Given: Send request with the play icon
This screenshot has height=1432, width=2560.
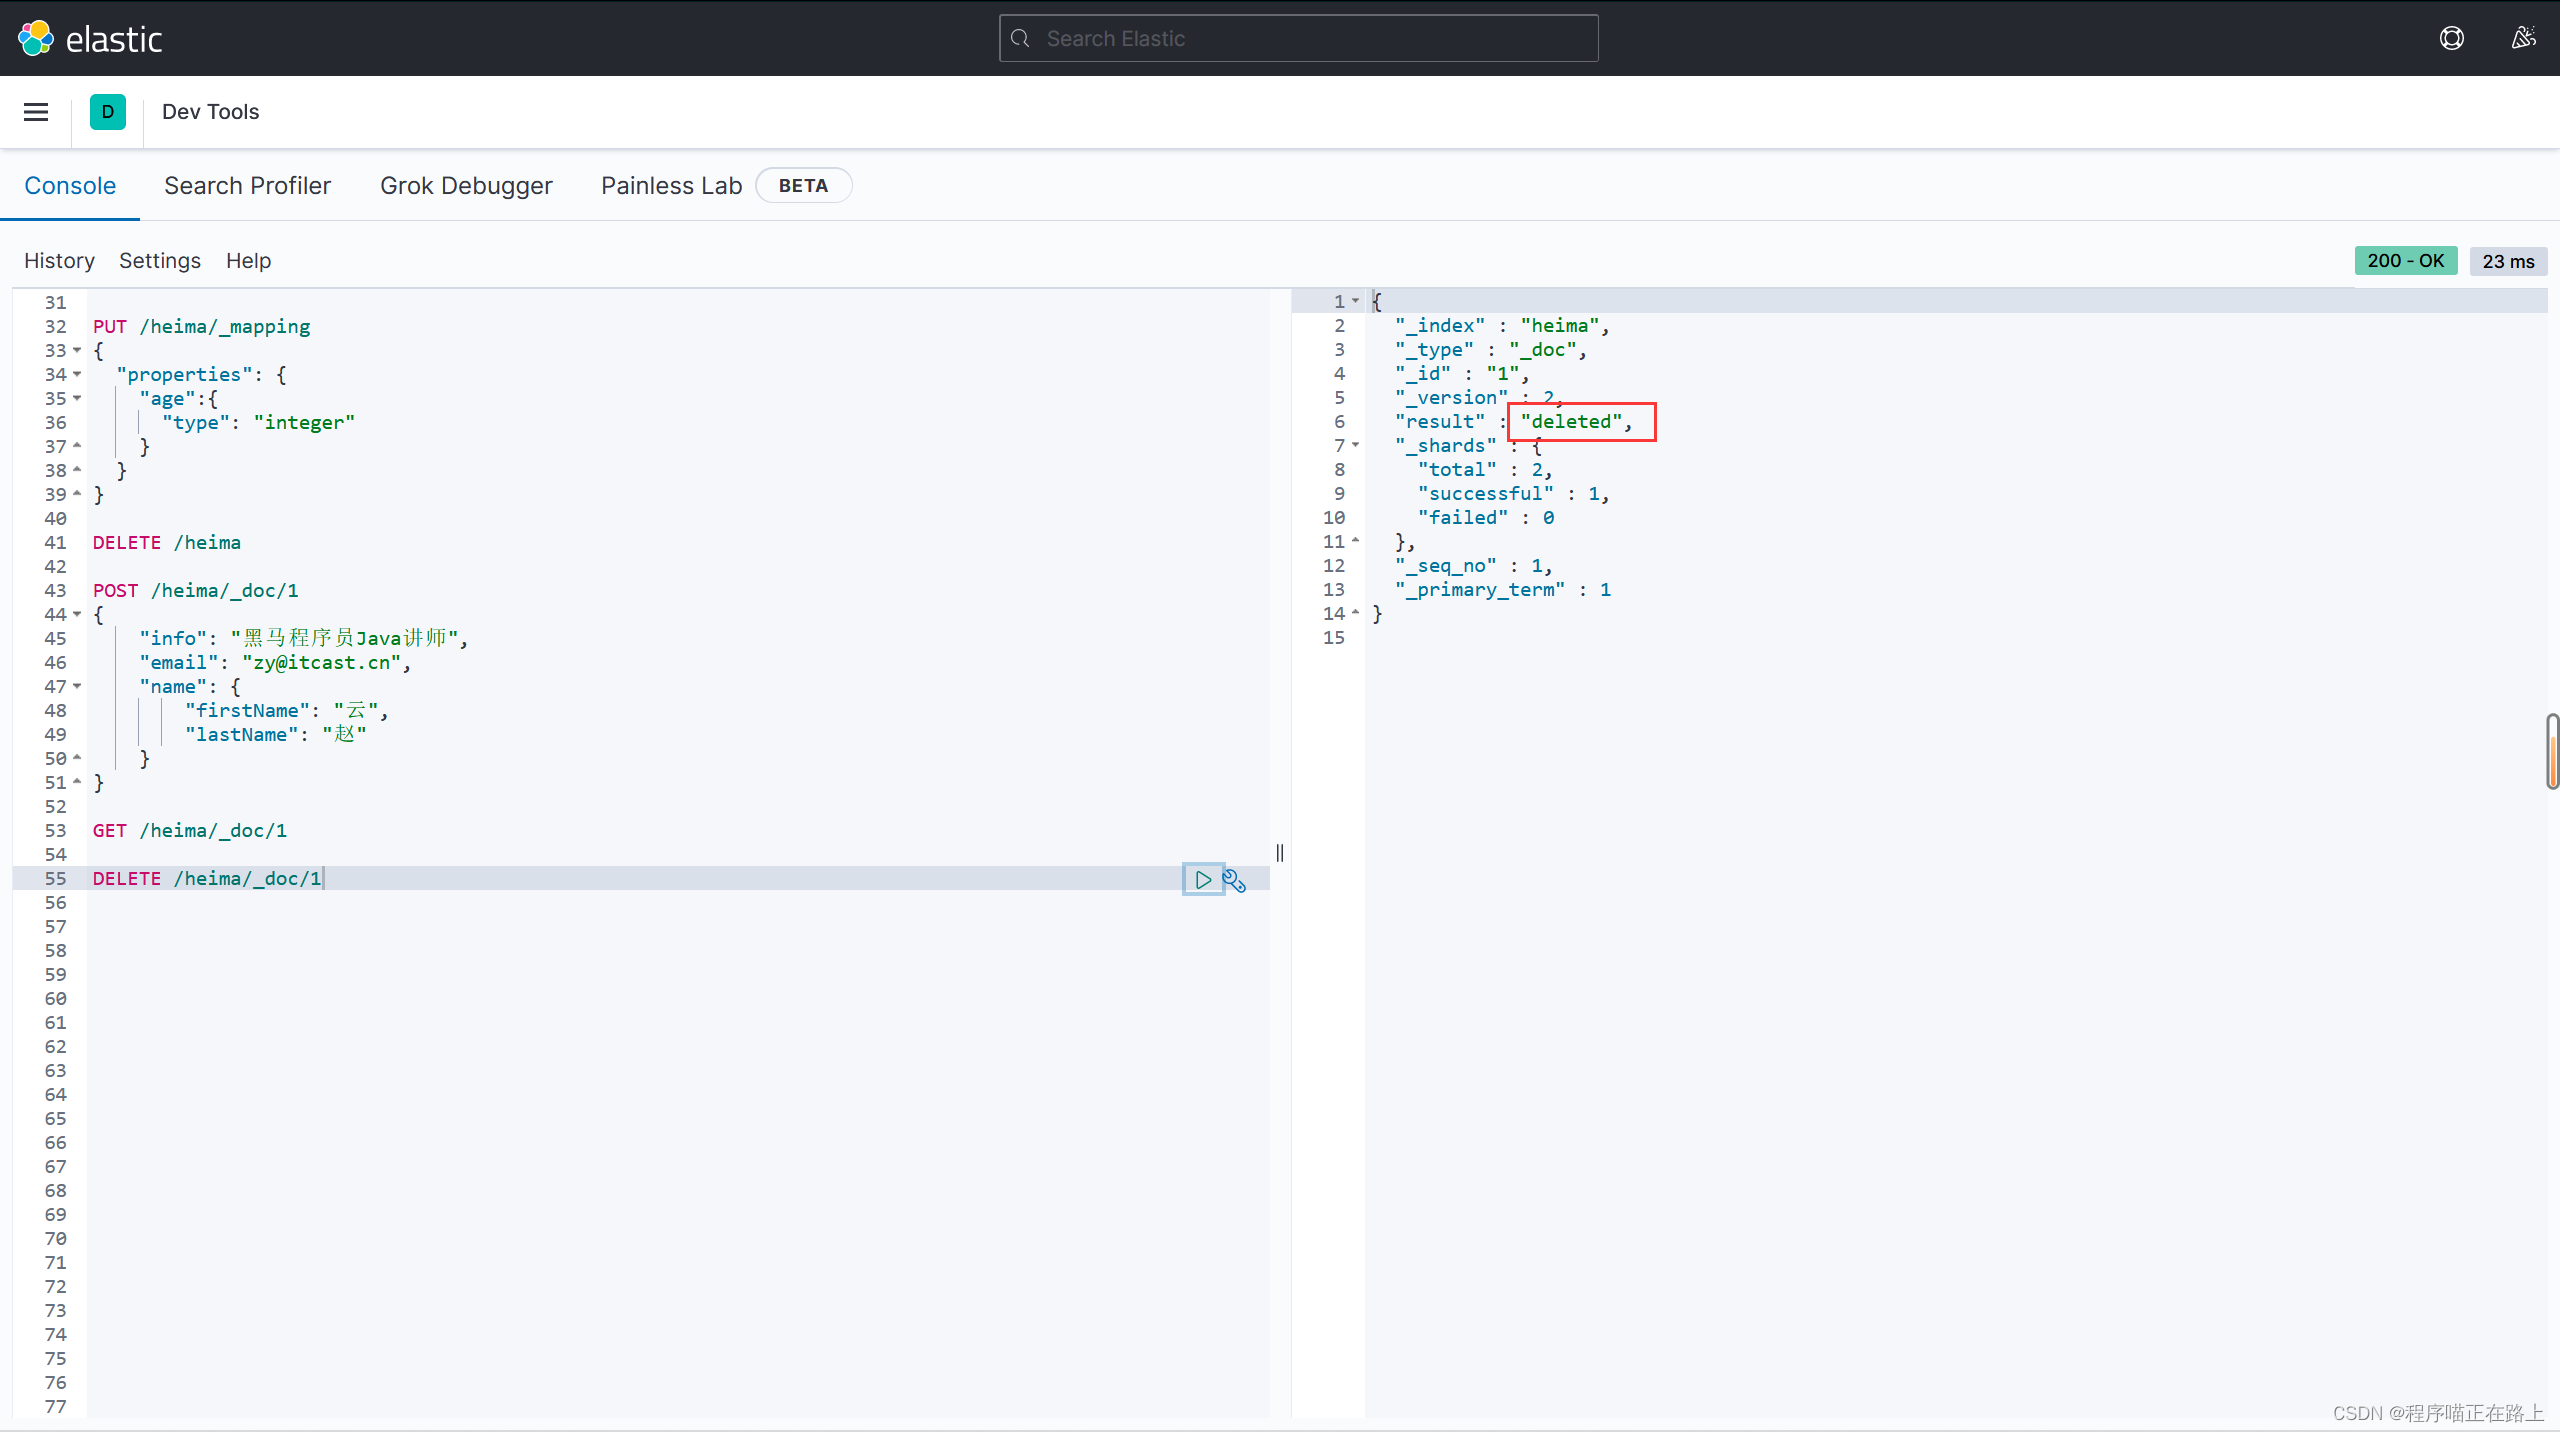Looking at the screenshot, I should tap(1203, 880).
